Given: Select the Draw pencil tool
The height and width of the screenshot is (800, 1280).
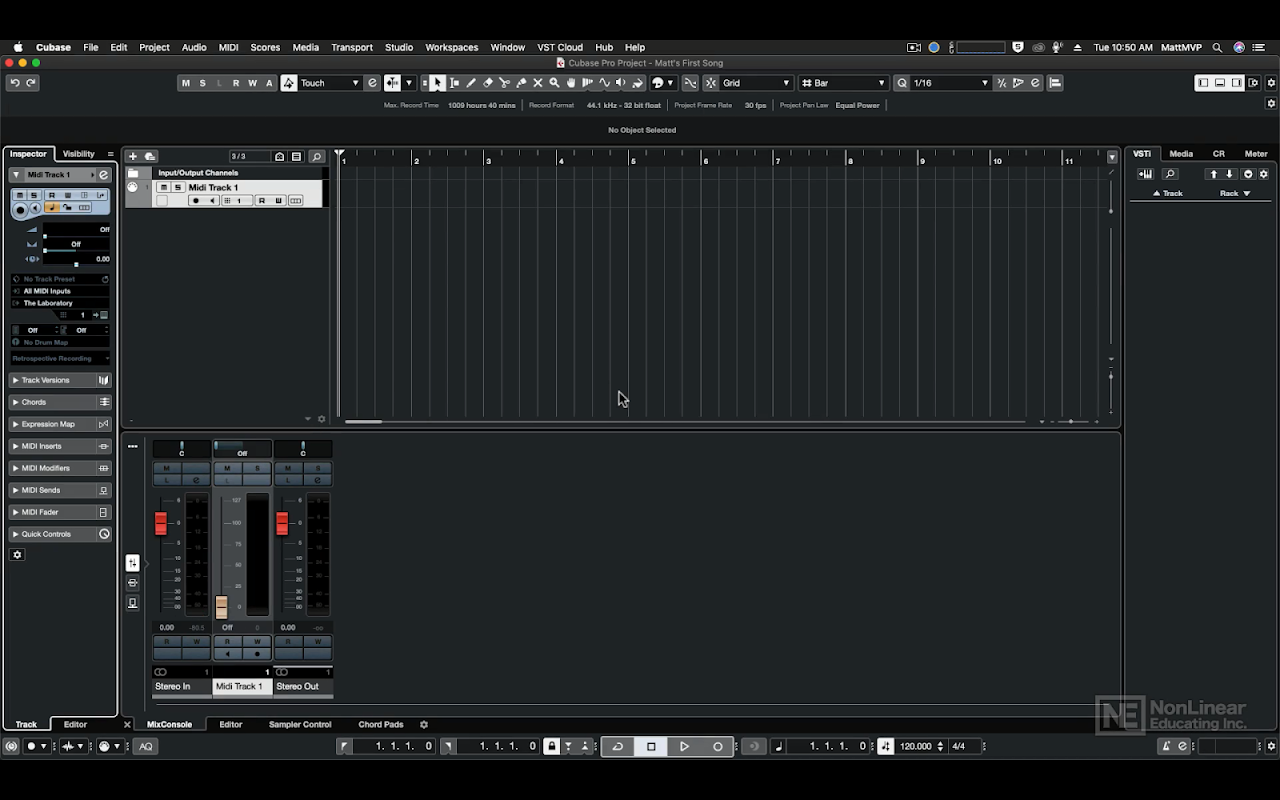Looking at the screenshot, I should tap(471, 83).
